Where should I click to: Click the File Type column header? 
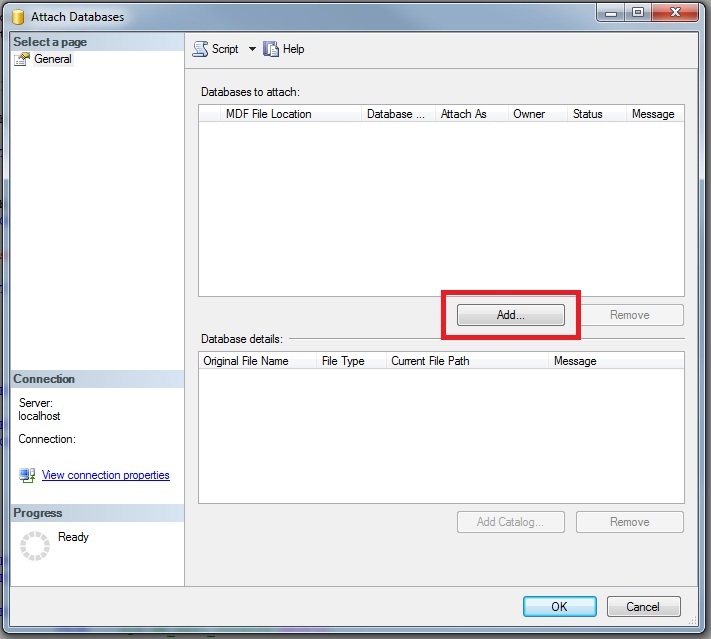pyautogui.click(x=342, y=361)
